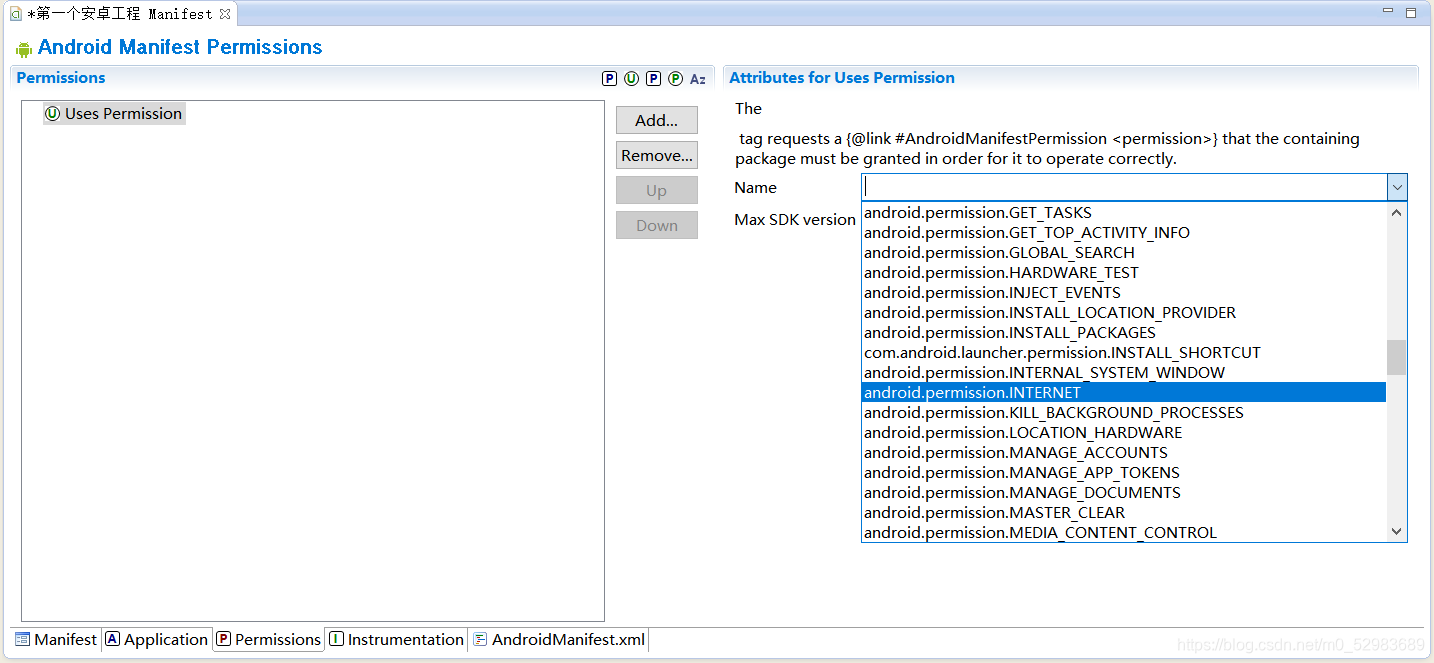
Task: Switch to the Manifest bottom tab
Action: point(56,639)
